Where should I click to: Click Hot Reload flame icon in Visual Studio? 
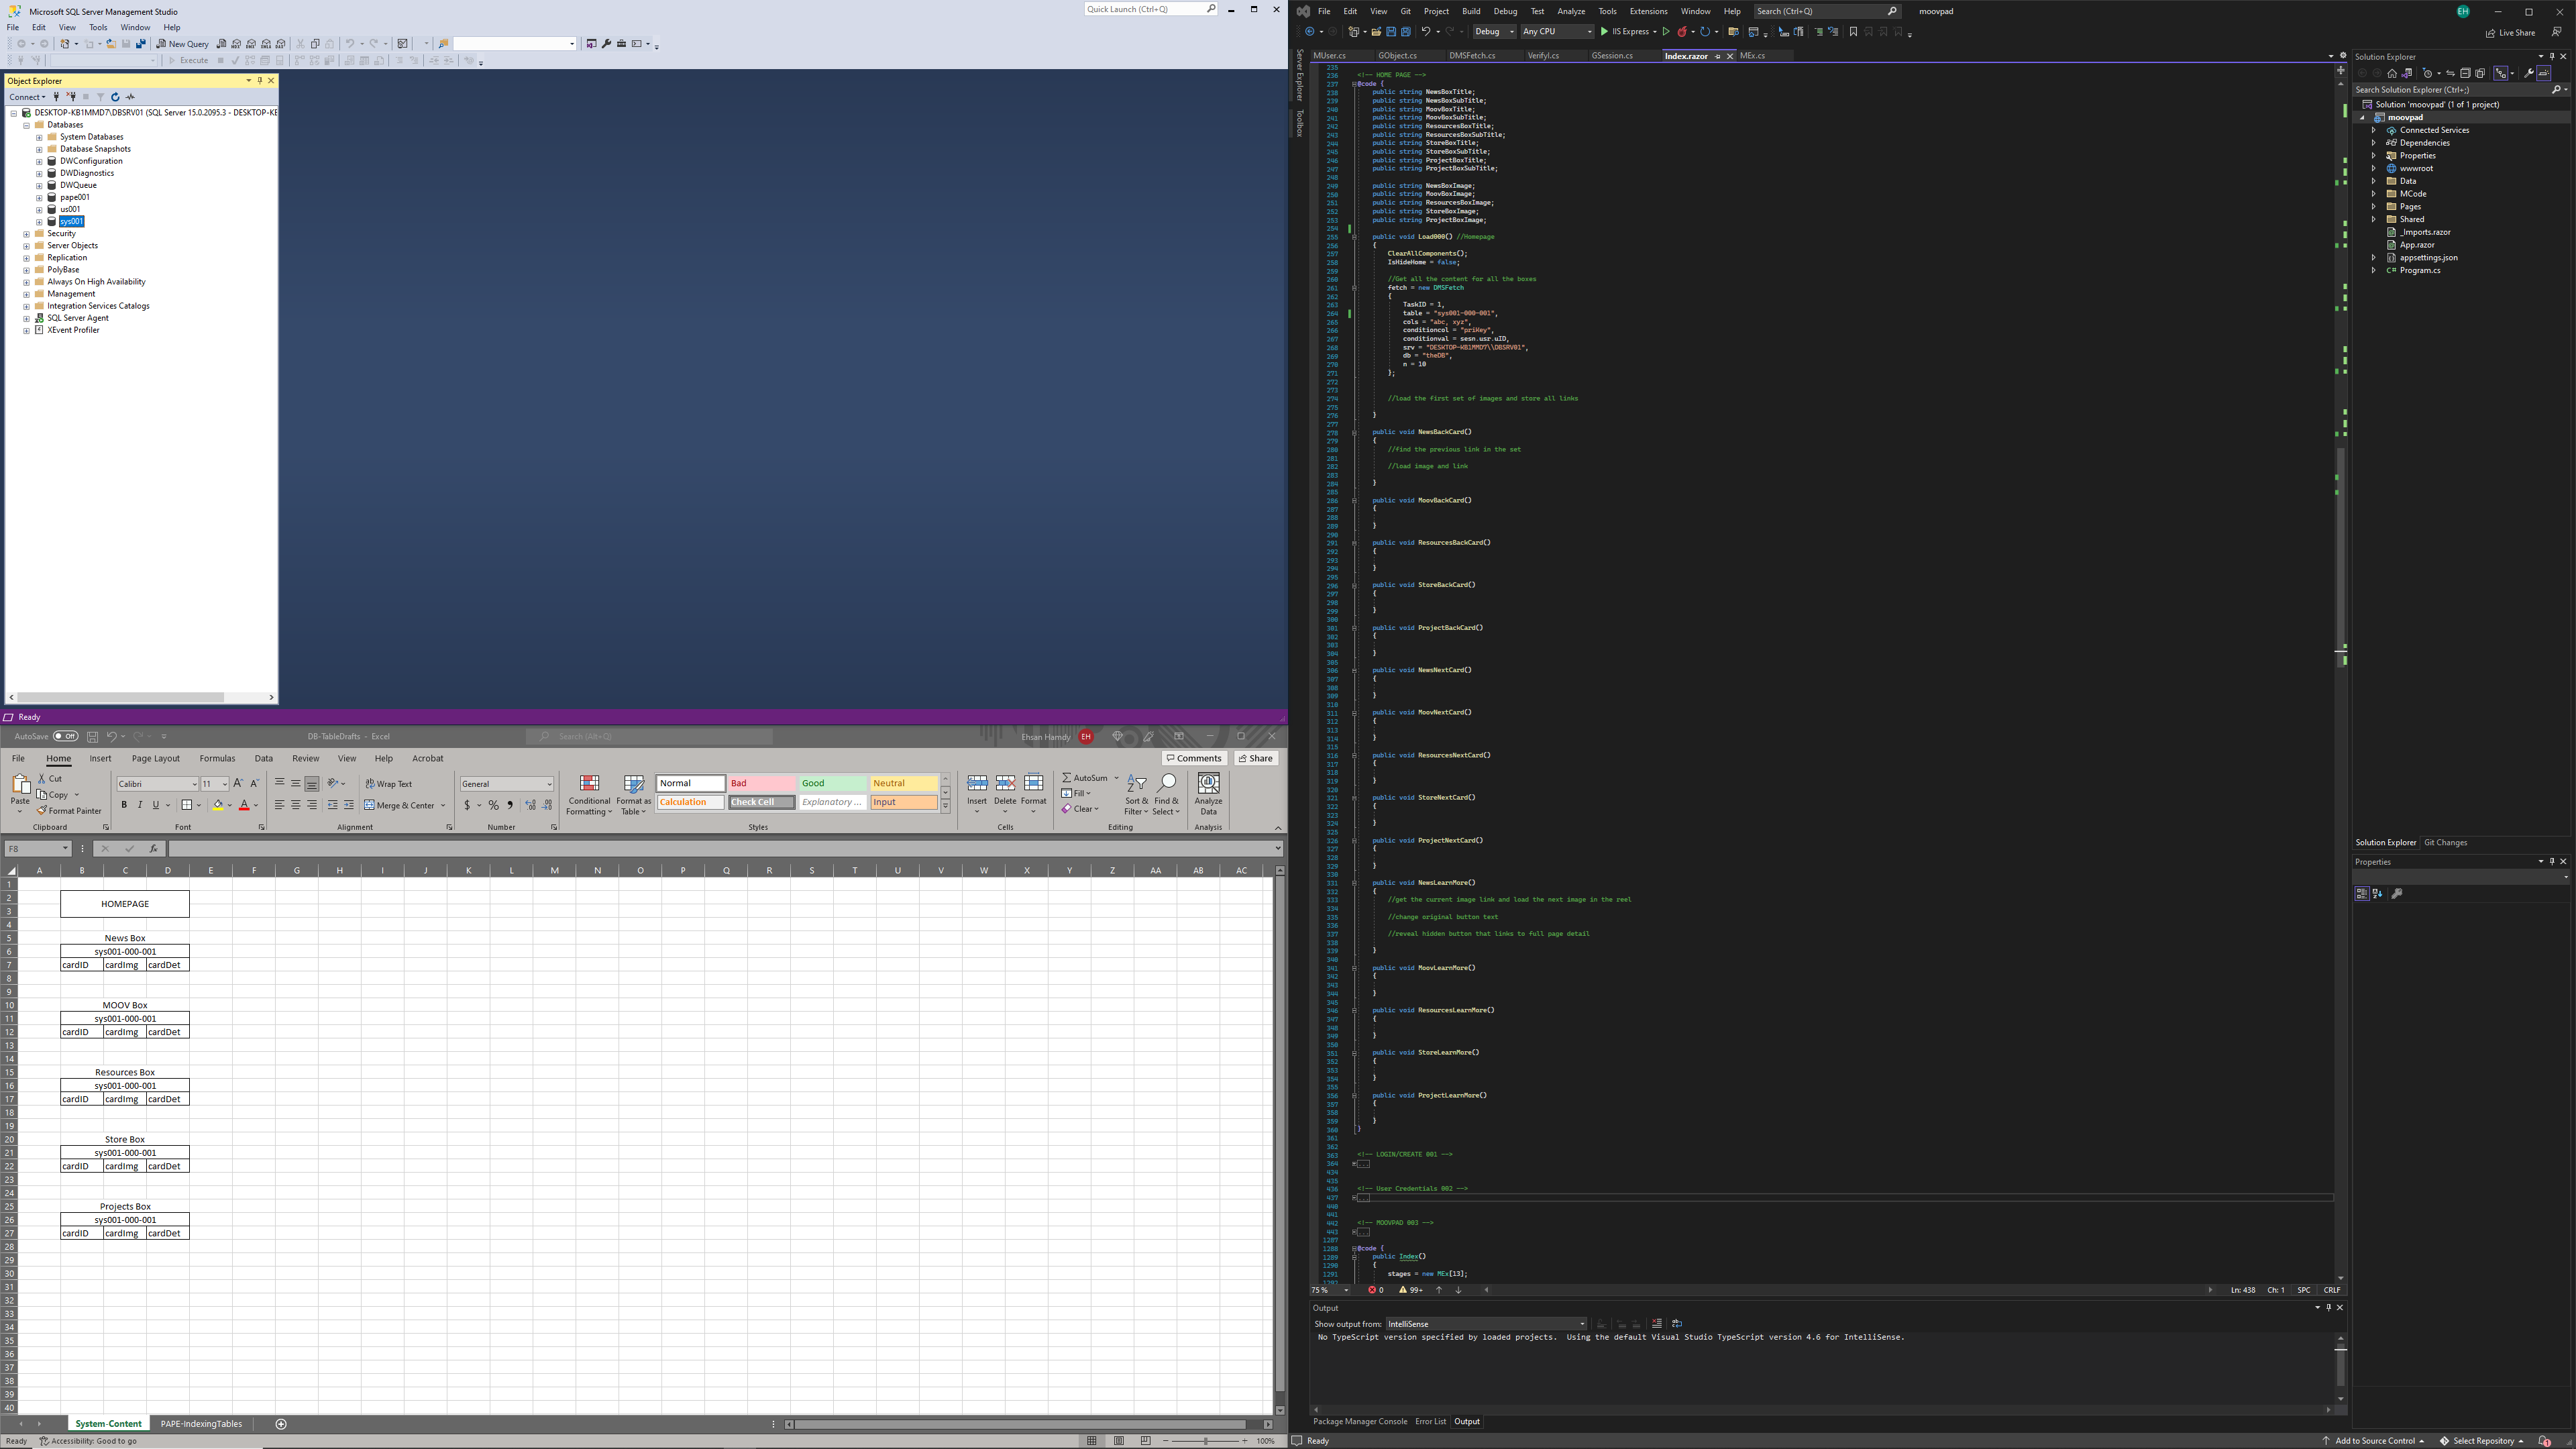1682,32
